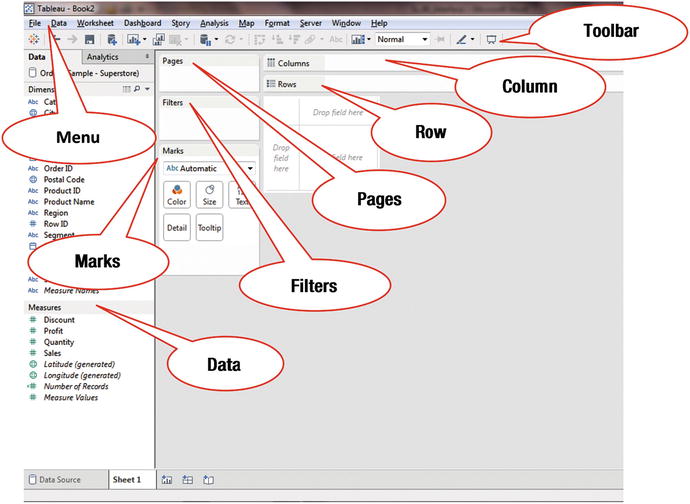Click the Group Members paperclip icon
The width and height of the screenshot is (690, 504).
click(310, 40)
